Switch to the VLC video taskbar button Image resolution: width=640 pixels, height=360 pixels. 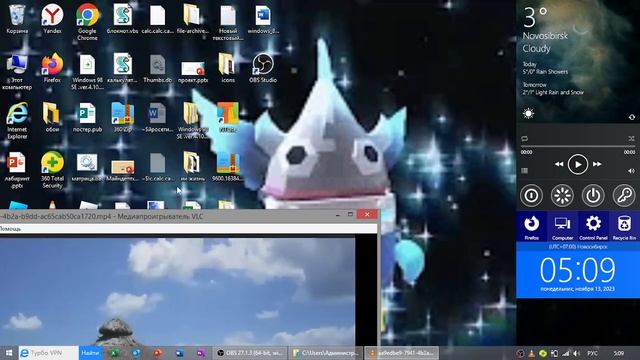[402, 353]
